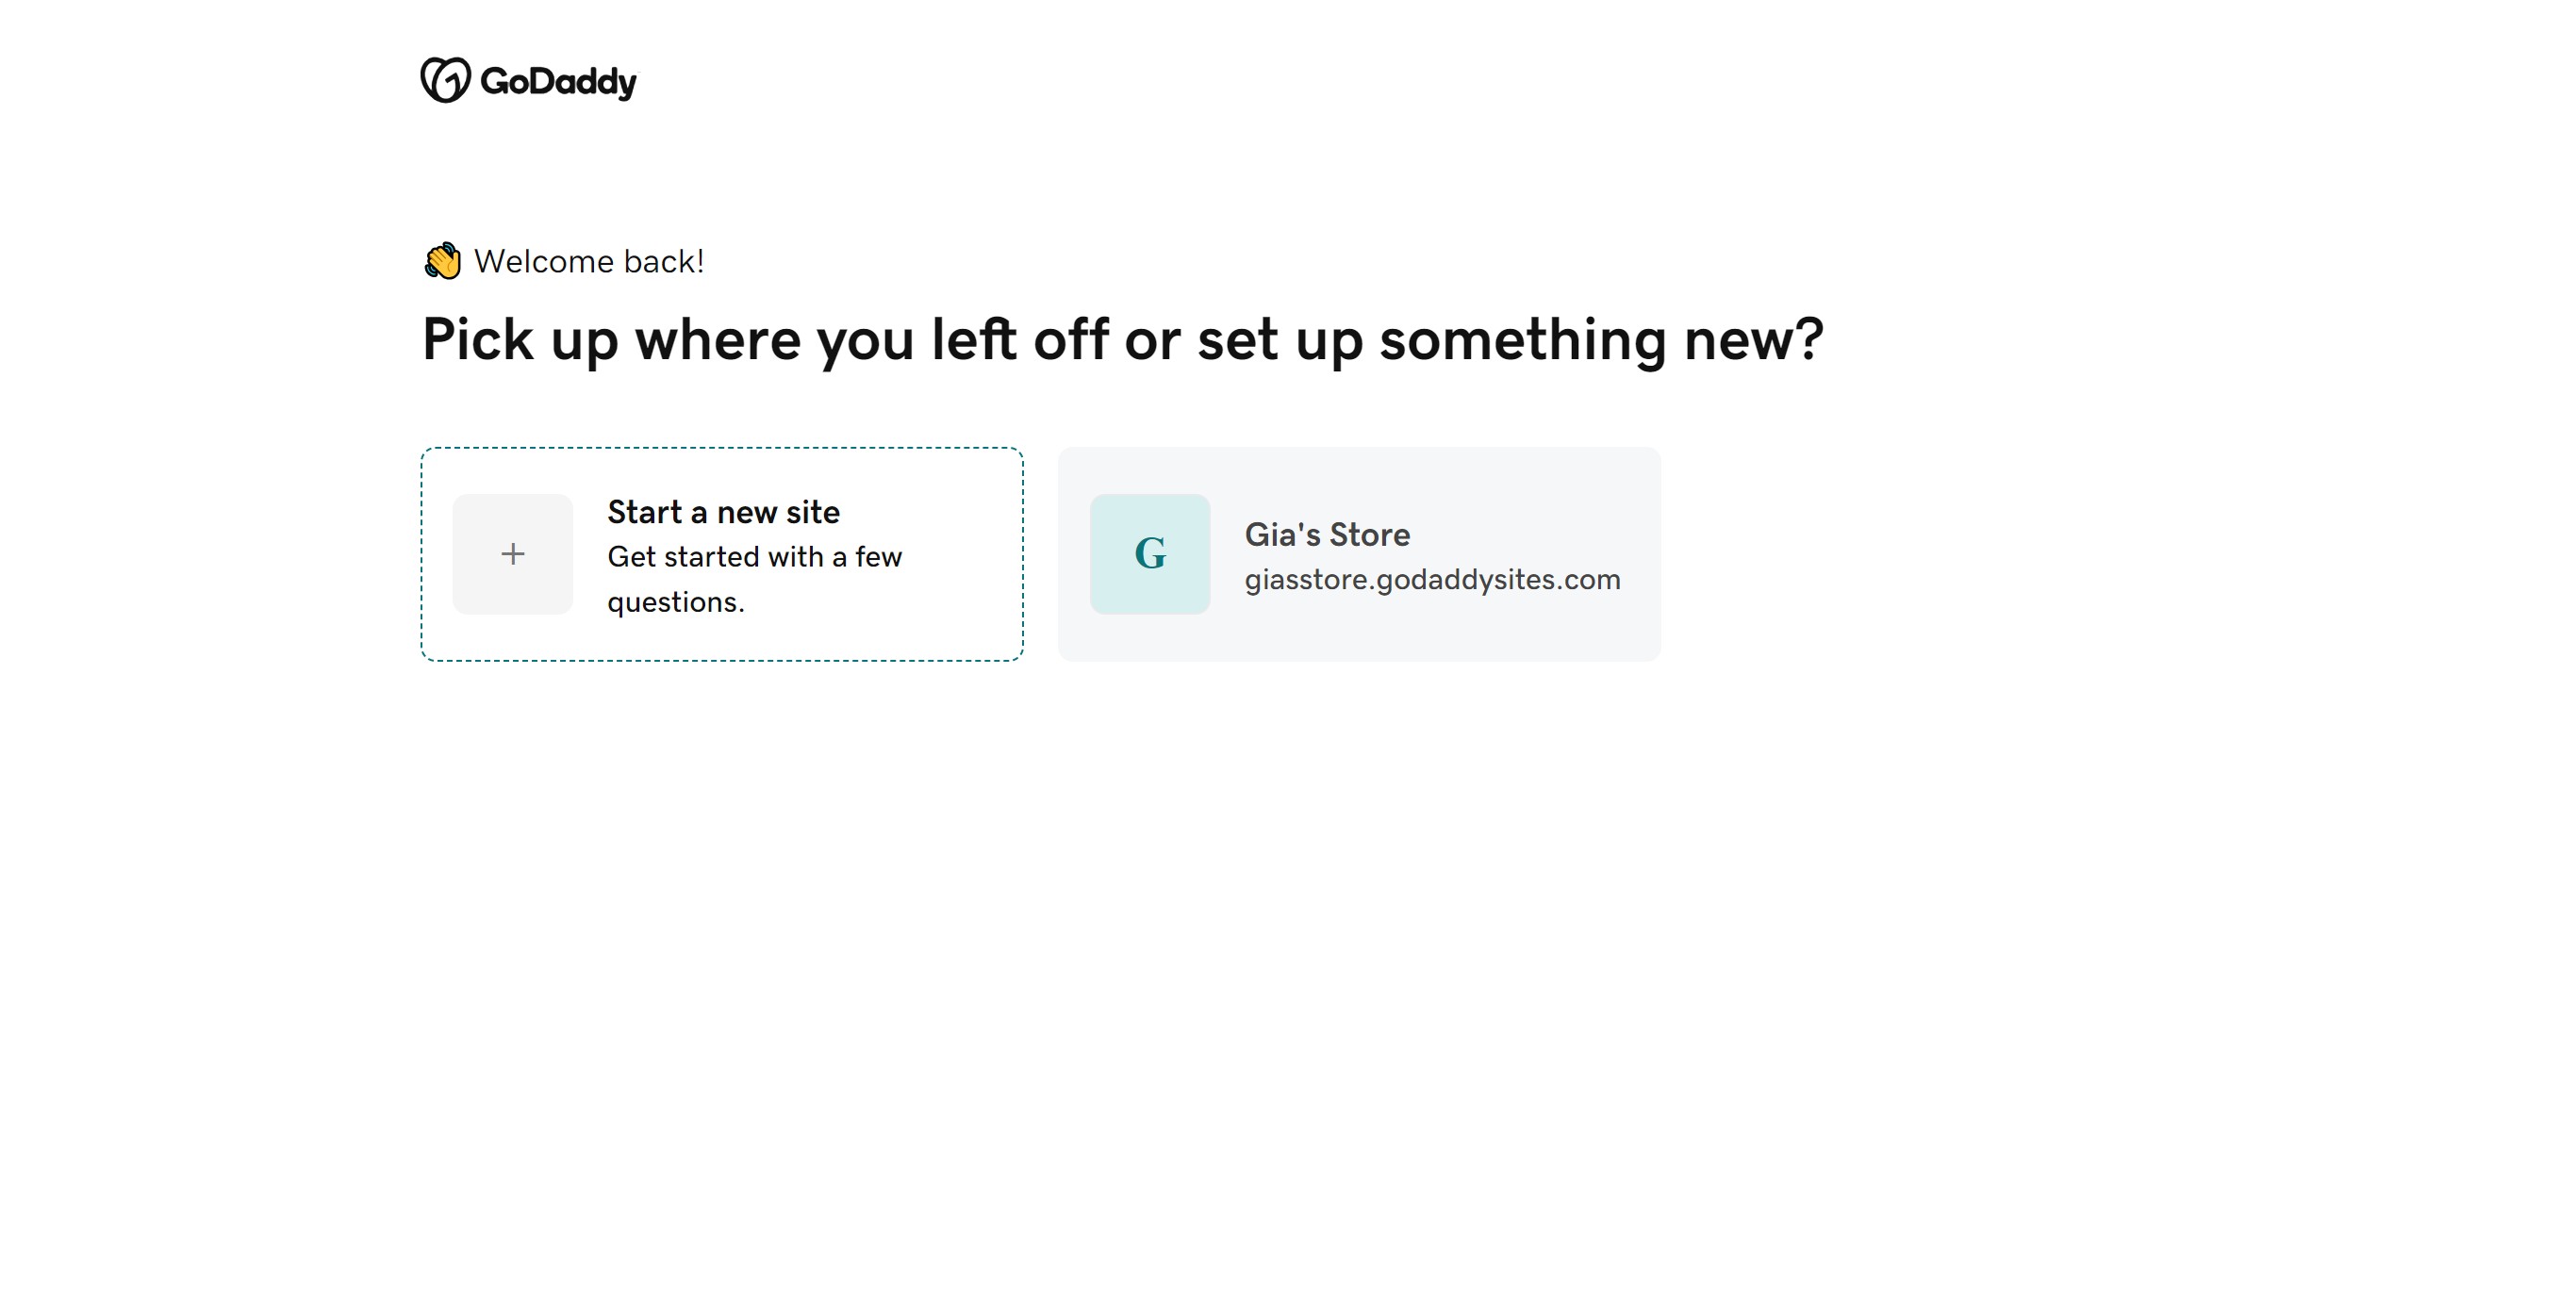Click the giasstore.godaddysites.com address

[x=1432, y=580]
